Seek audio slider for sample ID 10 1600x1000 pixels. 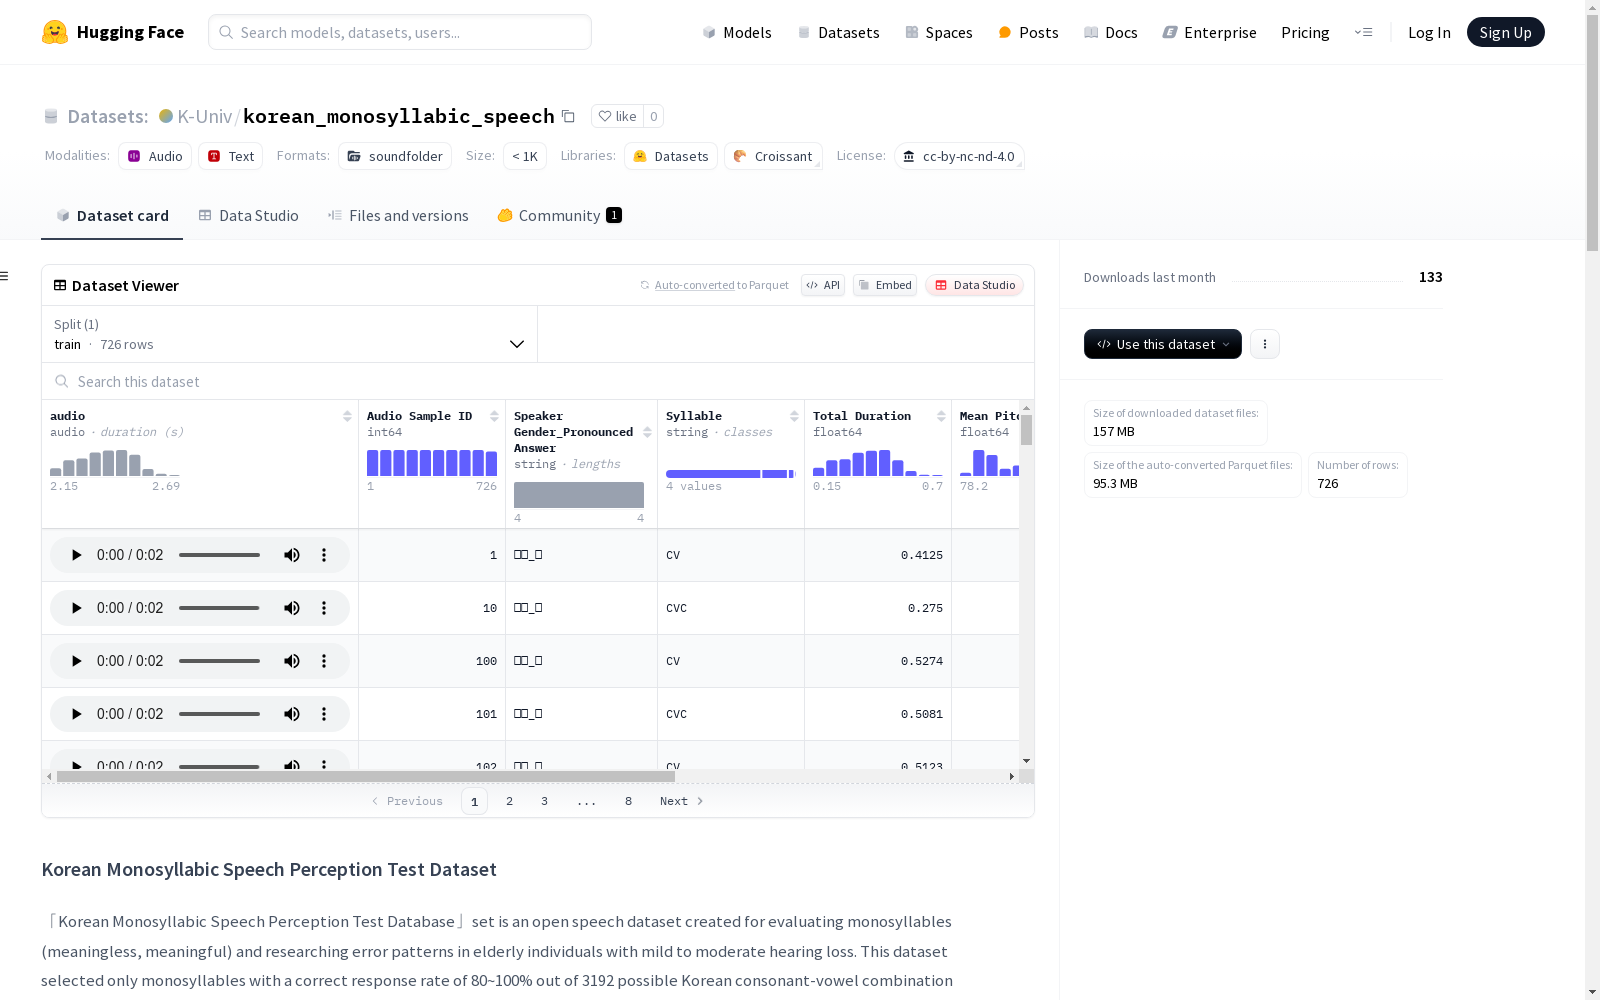click(x=220, y=608)
